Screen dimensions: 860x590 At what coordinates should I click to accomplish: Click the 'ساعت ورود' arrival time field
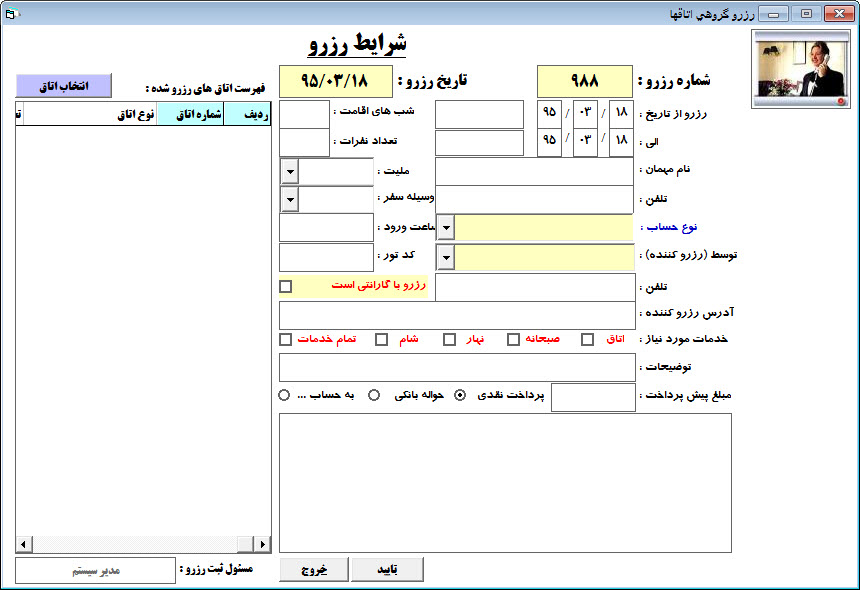tap(326, 228)
